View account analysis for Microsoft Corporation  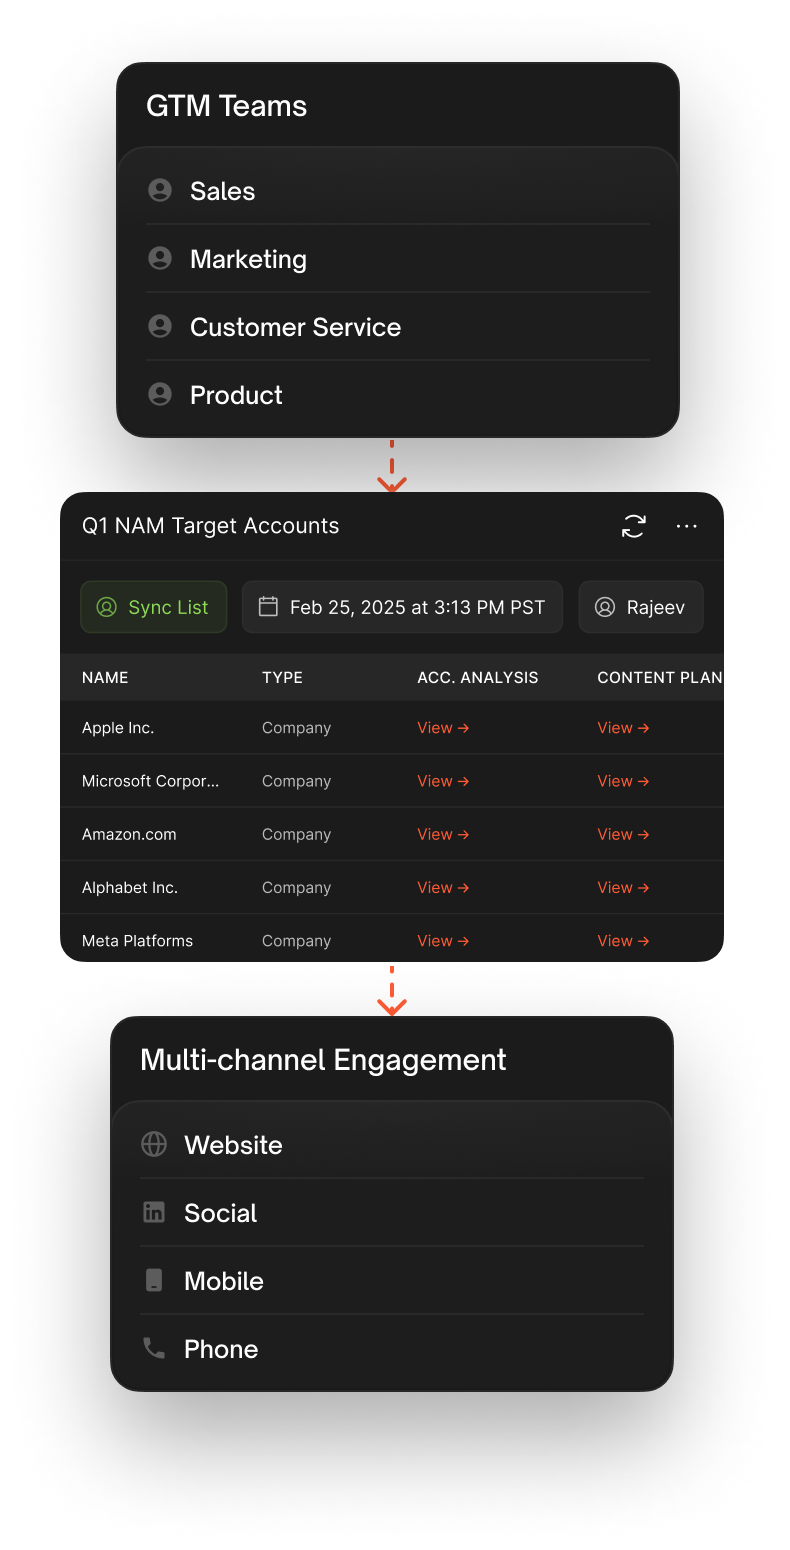click(x=443, y=781)
